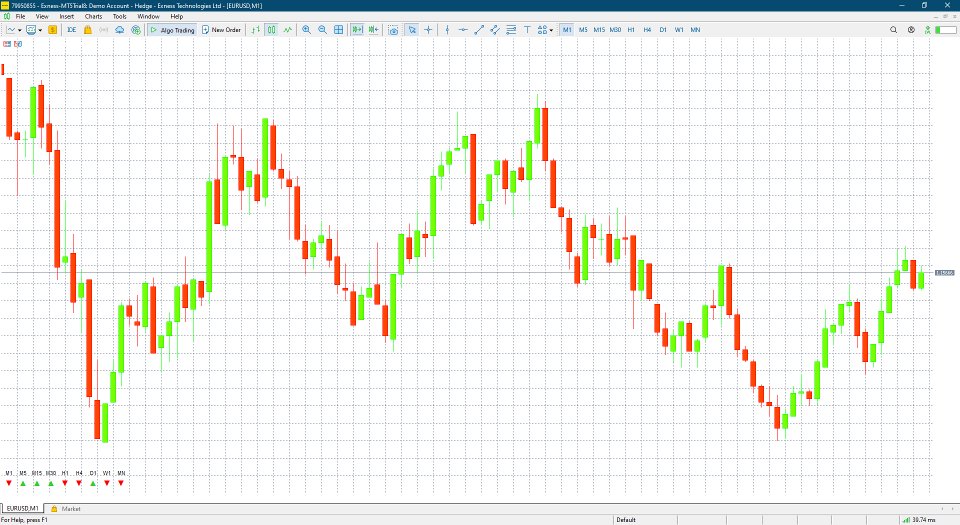Click the connection status bars icon
This screenshot has width=960, height=525.
[906, 520]
